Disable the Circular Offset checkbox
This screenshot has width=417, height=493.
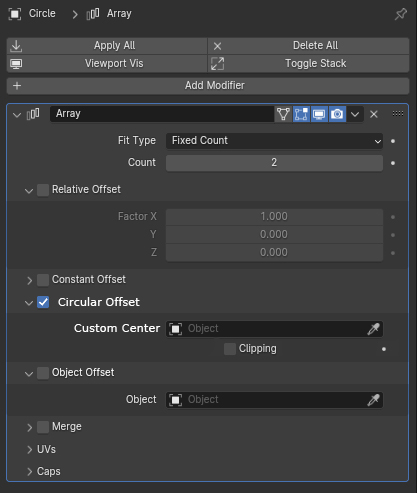(x=43, y=302)
